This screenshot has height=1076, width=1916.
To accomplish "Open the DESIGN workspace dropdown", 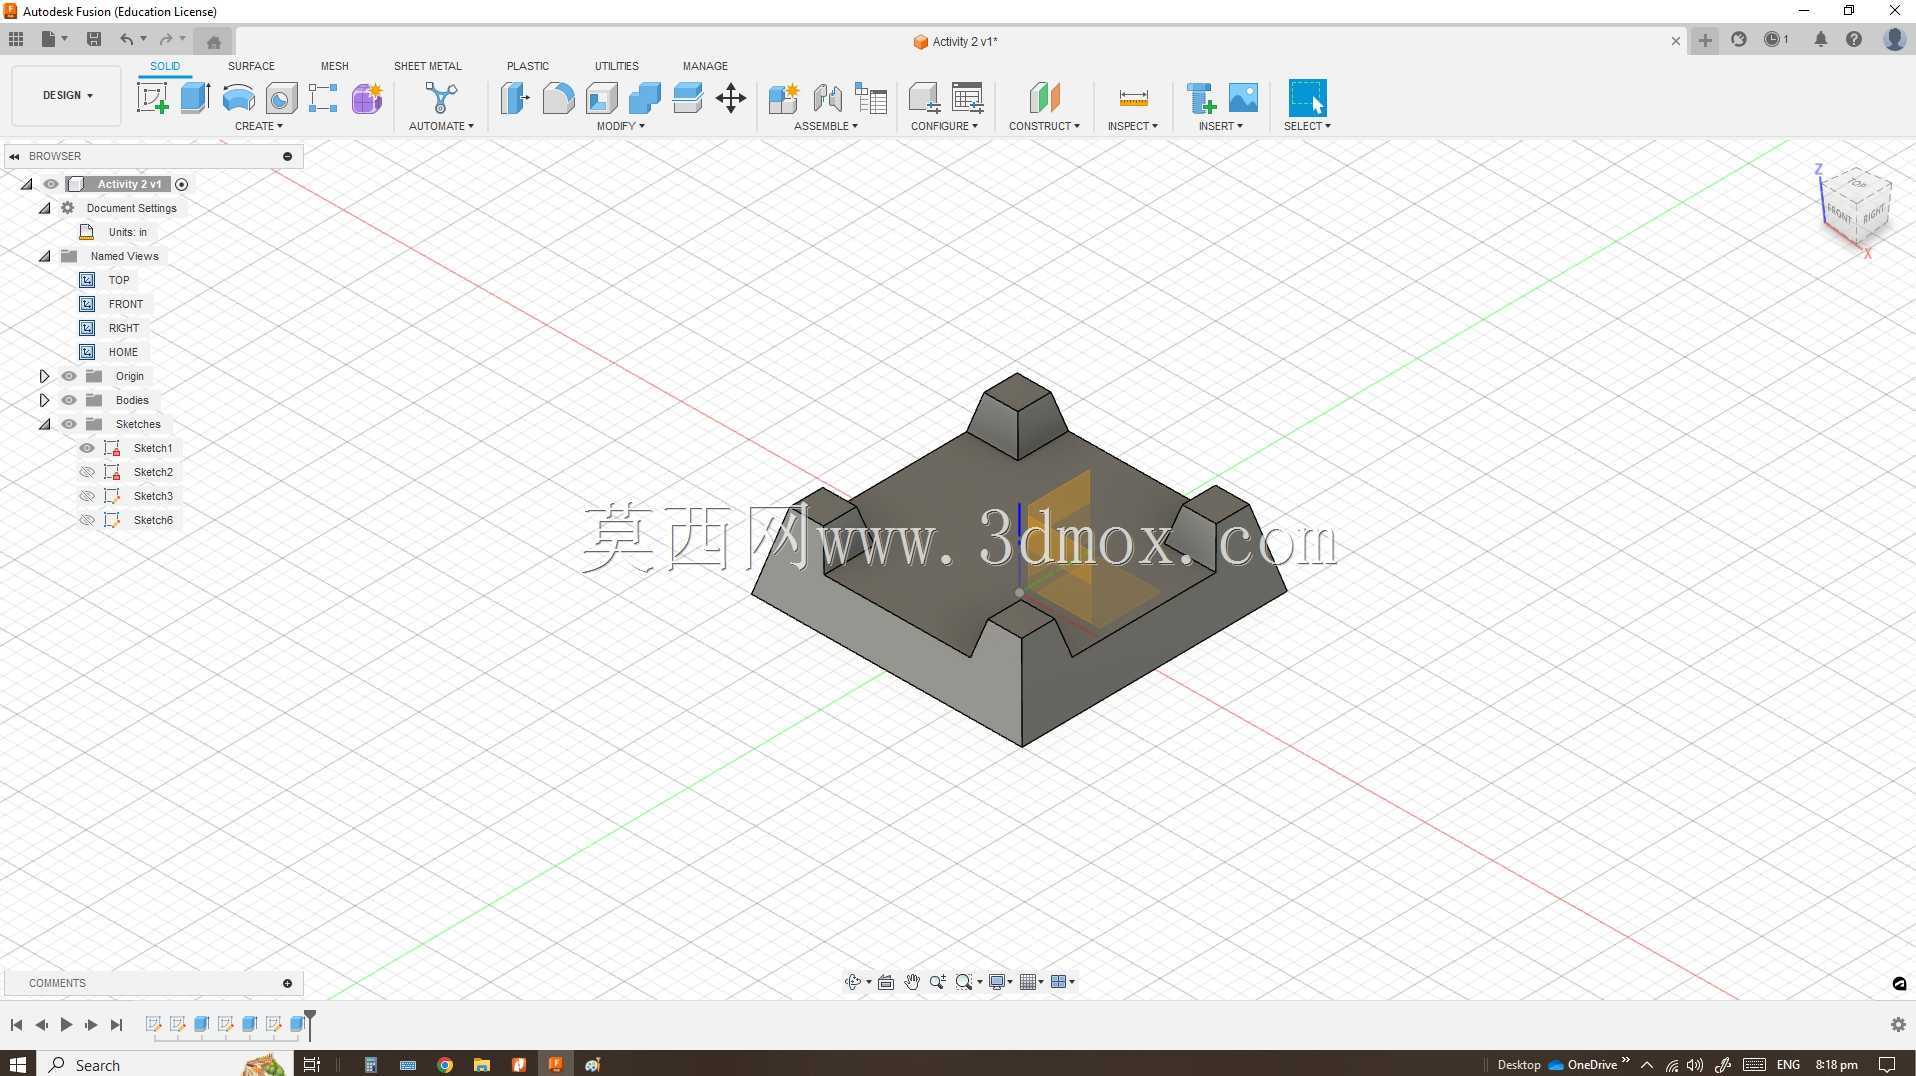I will [x=67, y=96].
